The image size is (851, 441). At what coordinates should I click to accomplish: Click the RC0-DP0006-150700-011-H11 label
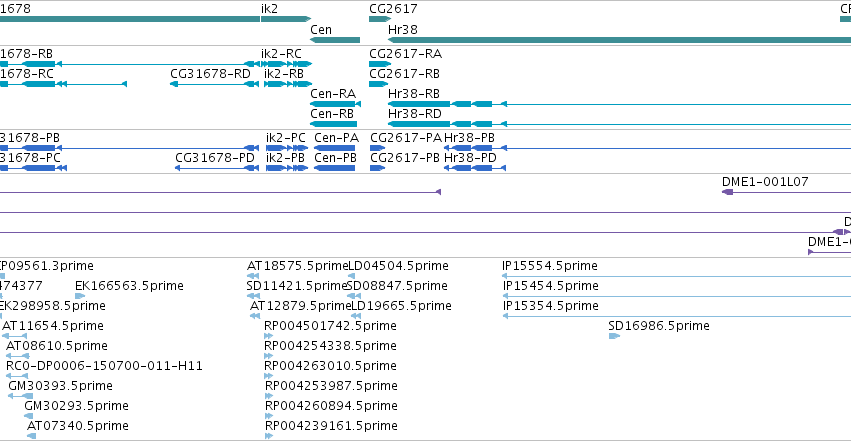104,366
